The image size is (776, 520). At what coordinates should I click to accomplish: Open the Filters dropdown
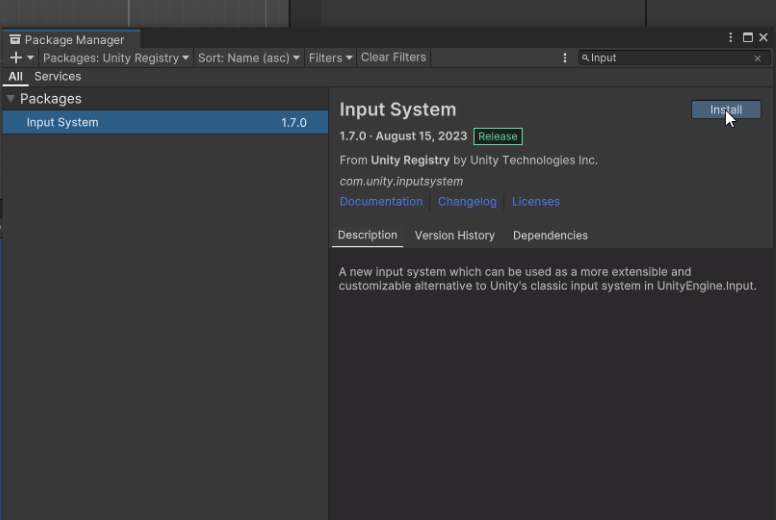330,58
